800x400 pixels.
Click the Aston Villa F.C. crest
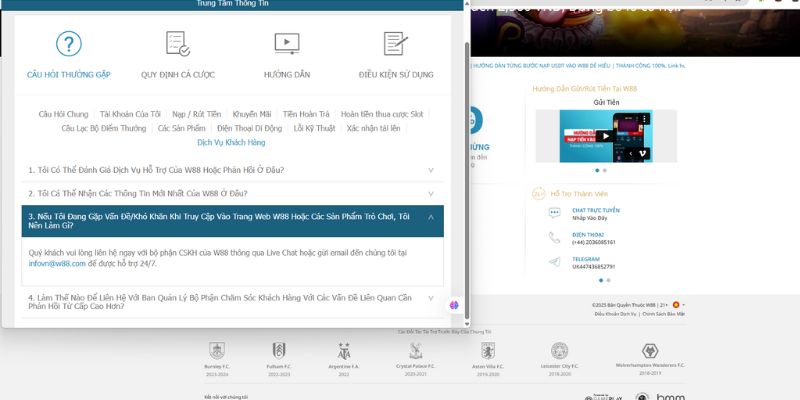[488, 351]
